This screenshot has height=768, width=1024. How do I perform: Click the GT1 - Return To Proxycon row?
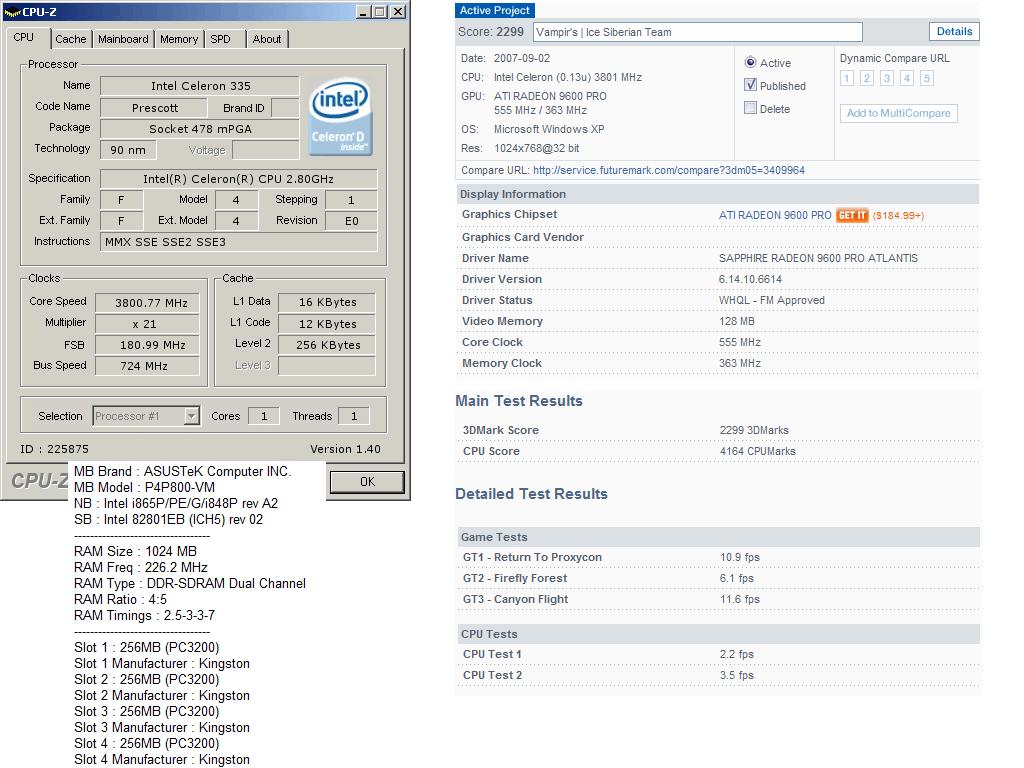[718, 557]
